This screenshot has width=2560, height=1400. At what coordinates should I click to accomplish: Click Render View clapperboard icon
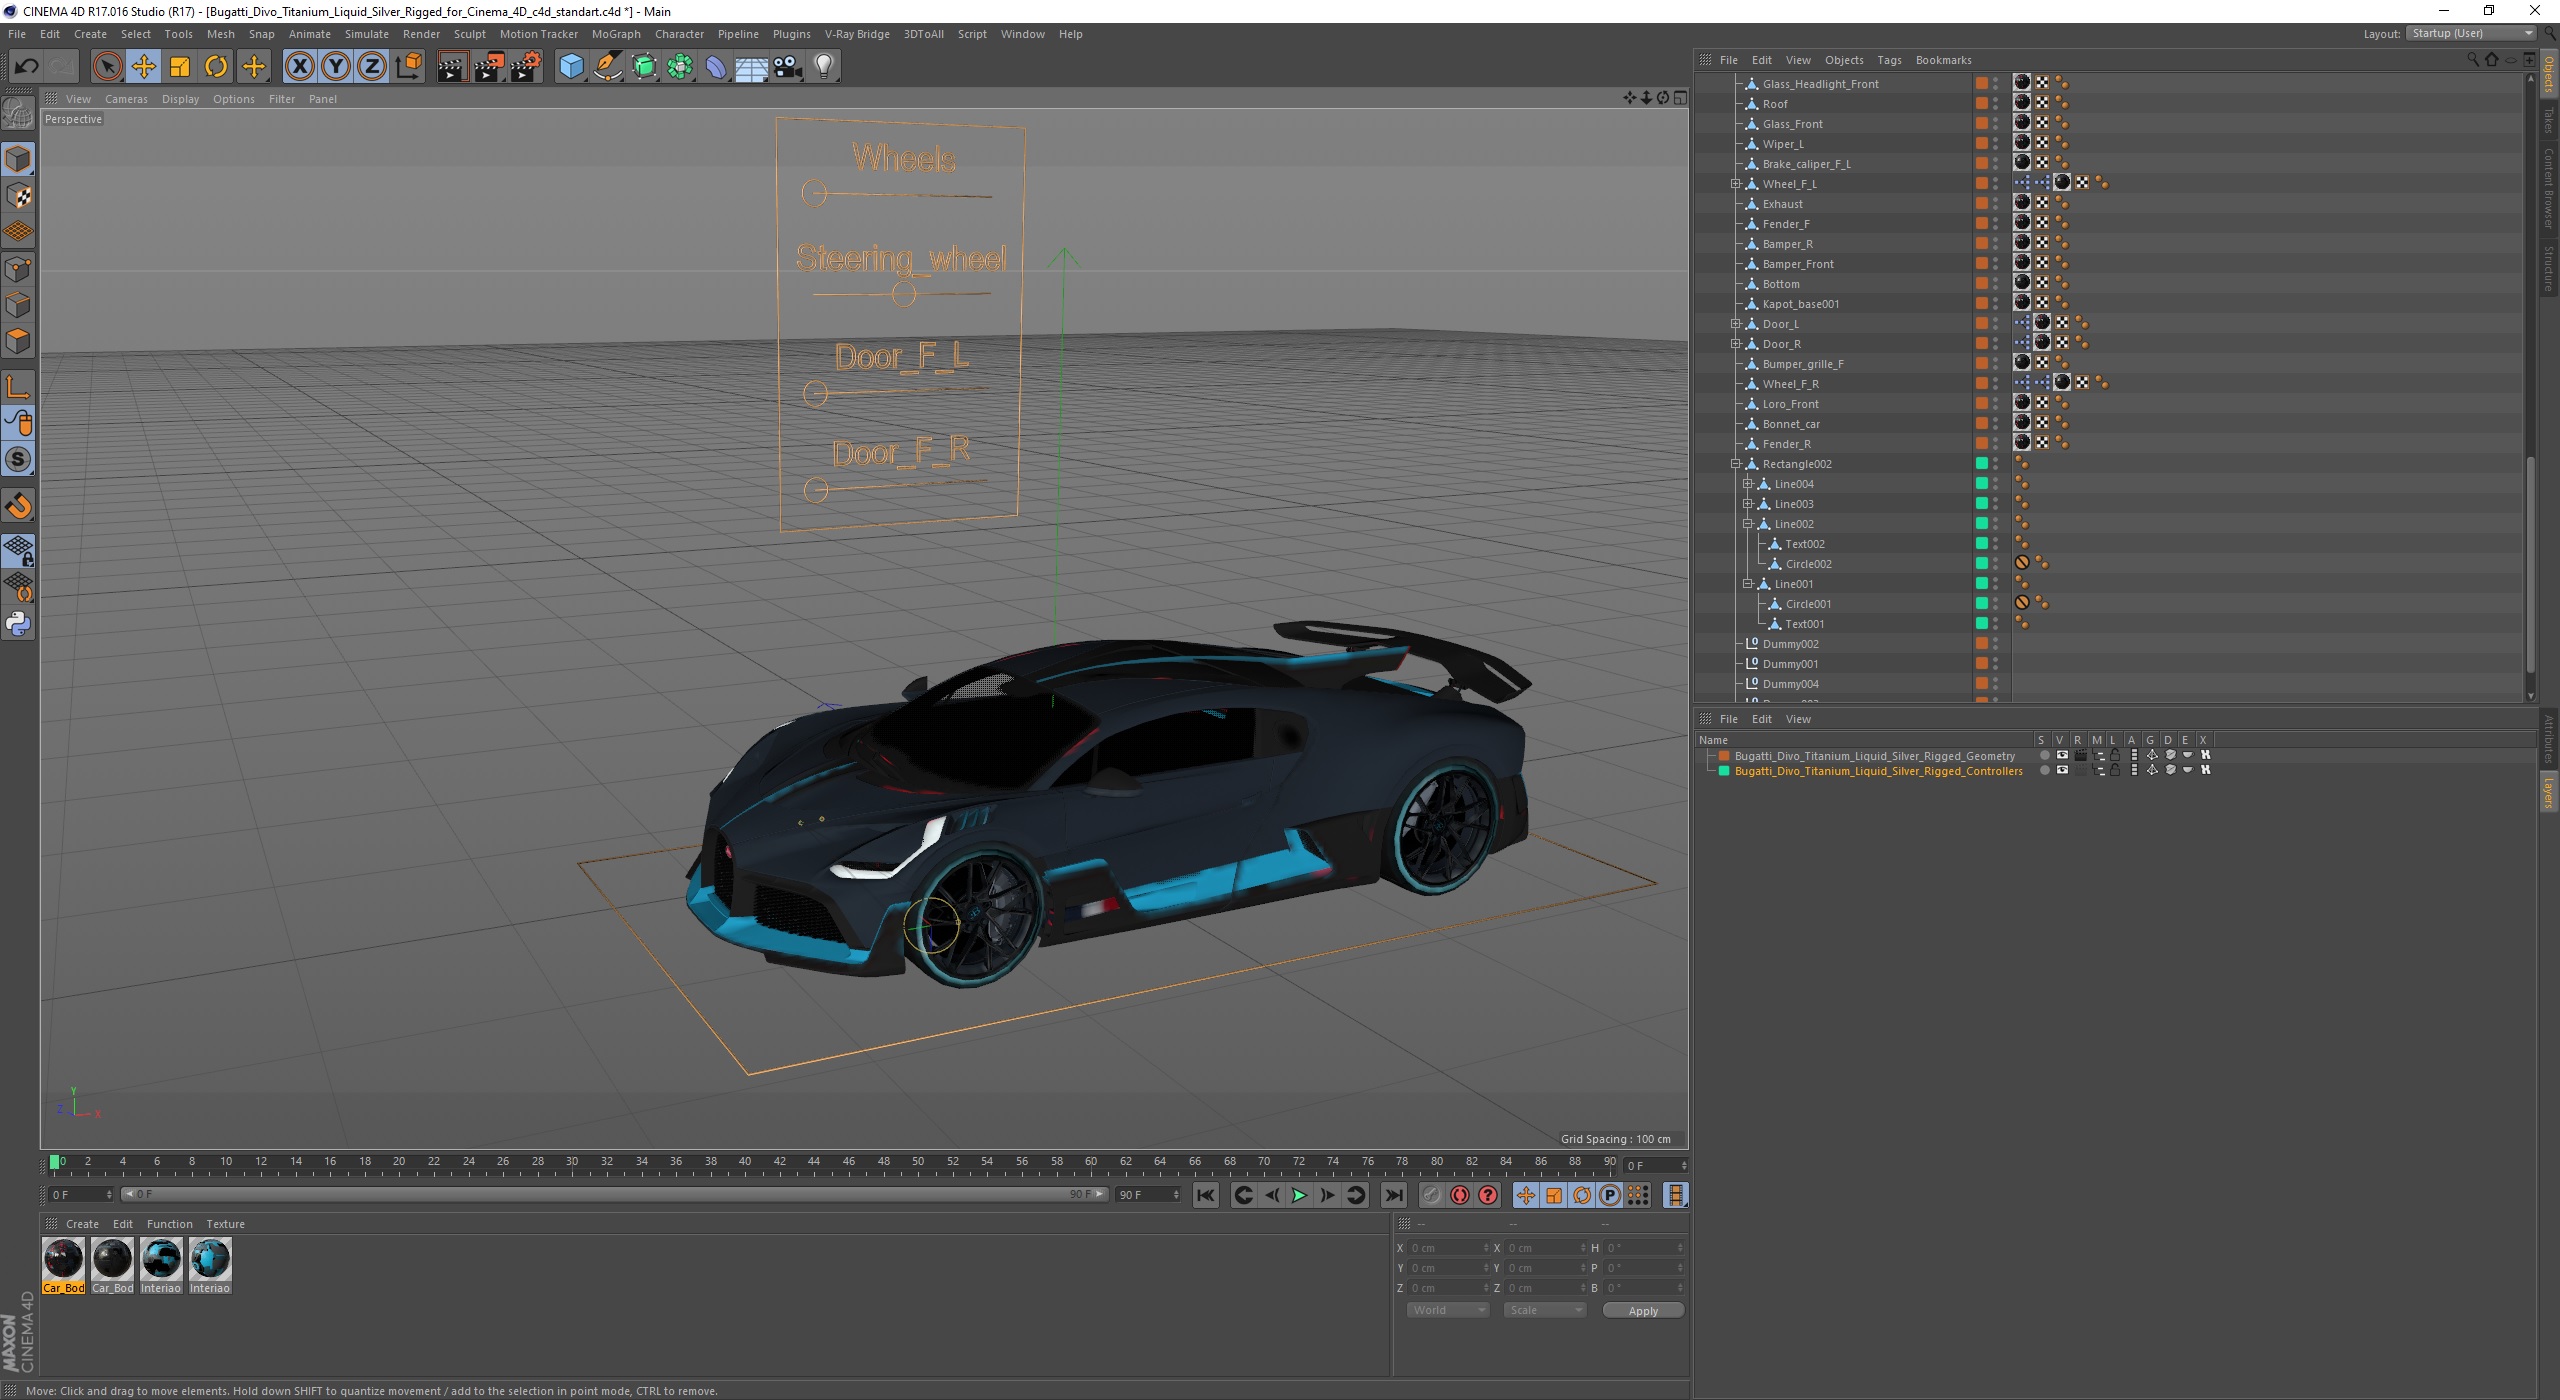point(452,67)
